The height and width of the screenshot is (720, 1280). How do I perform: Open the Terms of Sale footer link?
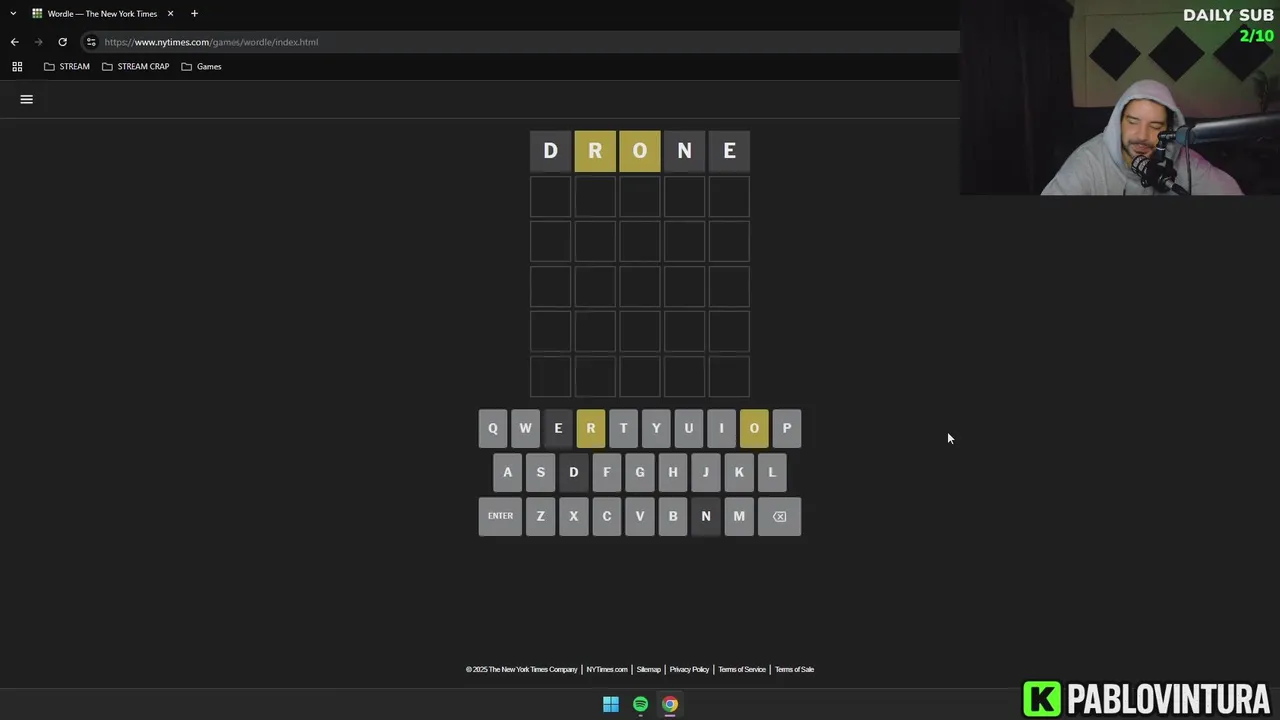pos(794,669)
